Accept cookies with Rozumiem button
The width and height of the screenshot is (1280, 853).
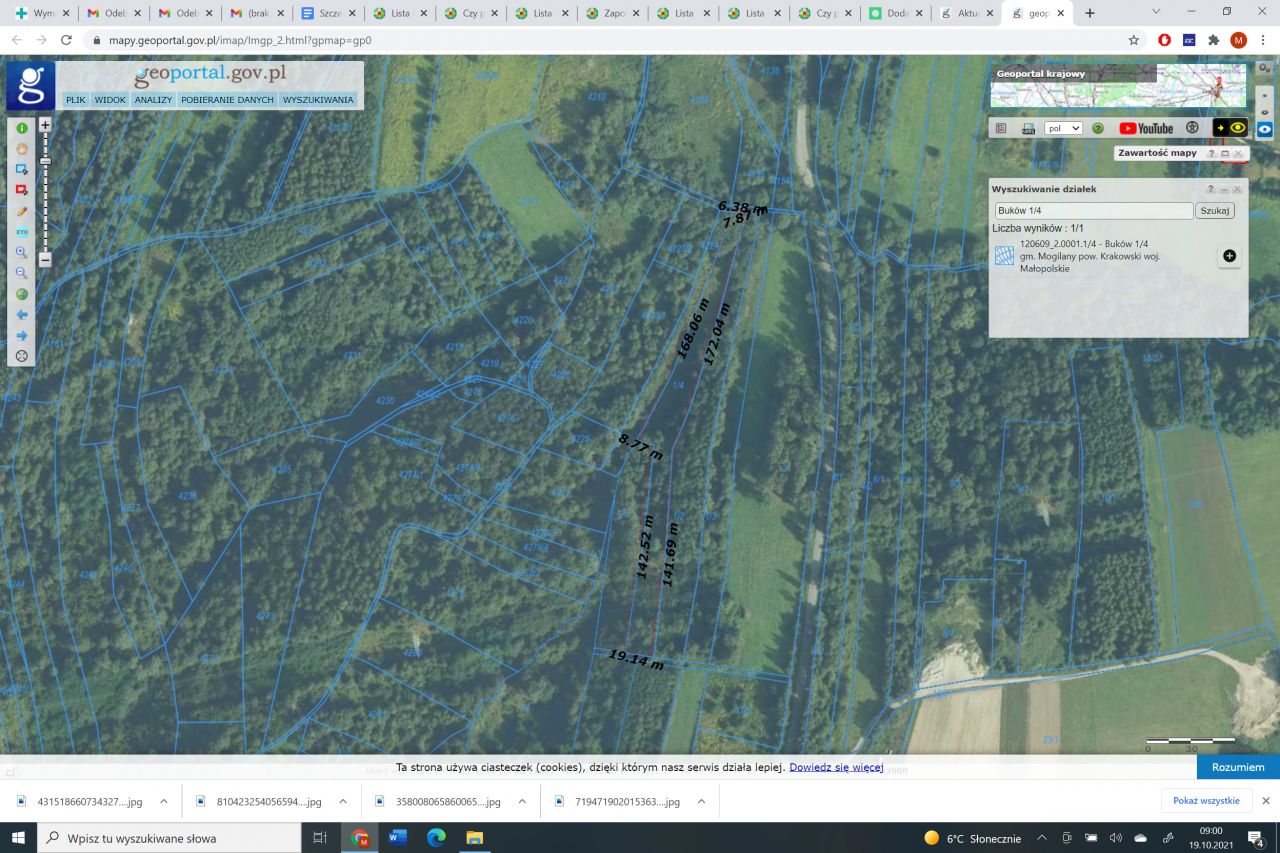click(1238, 767)
